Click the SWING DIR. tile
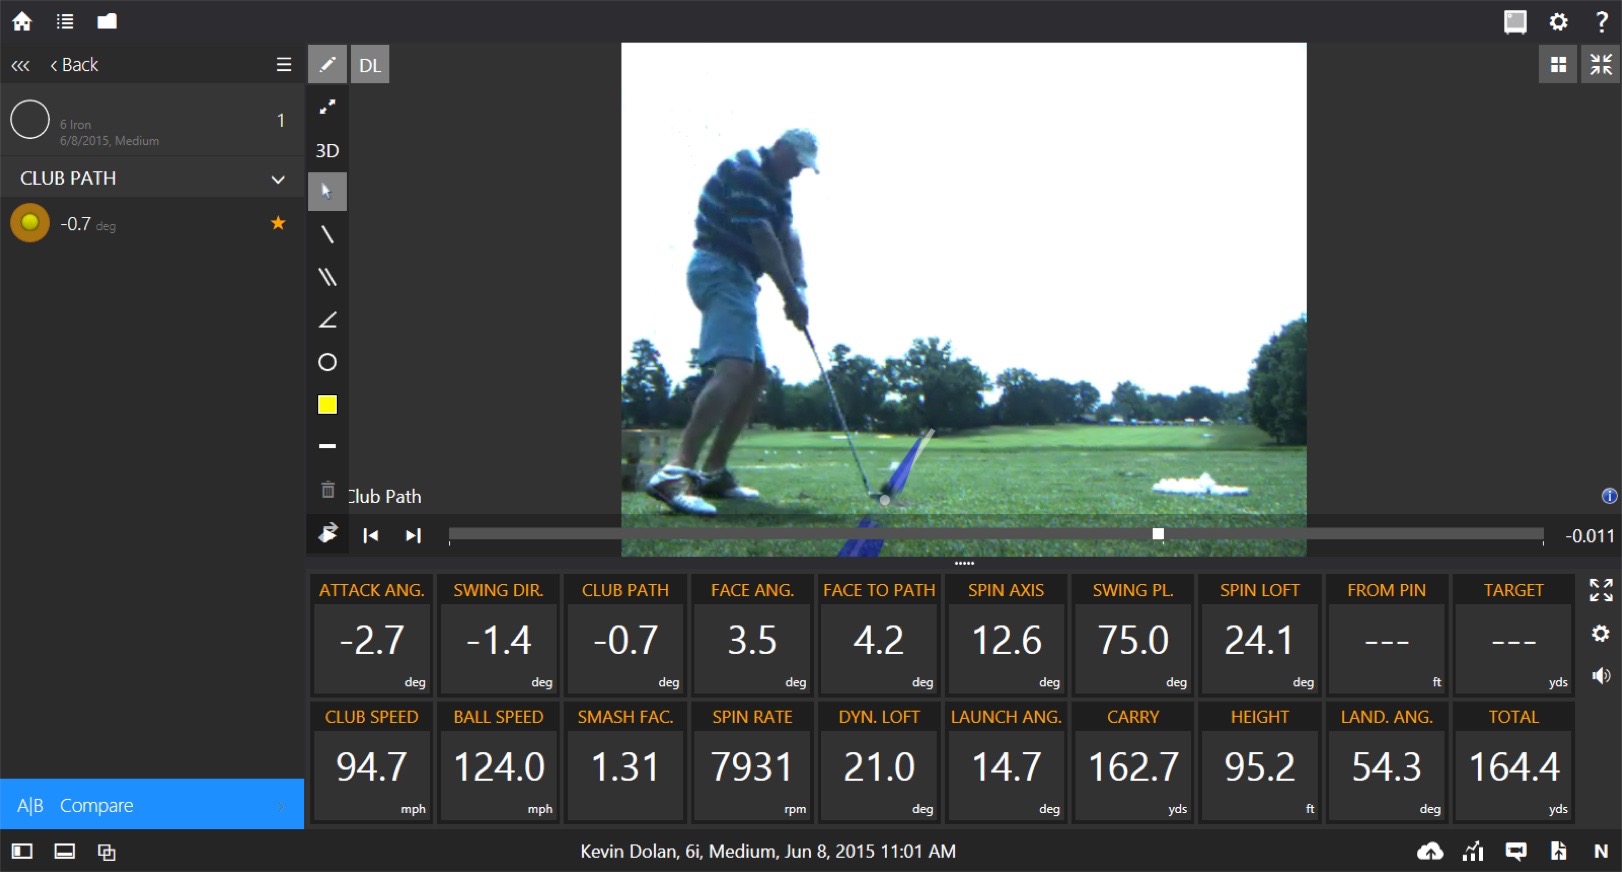The image size is (1622, 872). click(498, 635)
